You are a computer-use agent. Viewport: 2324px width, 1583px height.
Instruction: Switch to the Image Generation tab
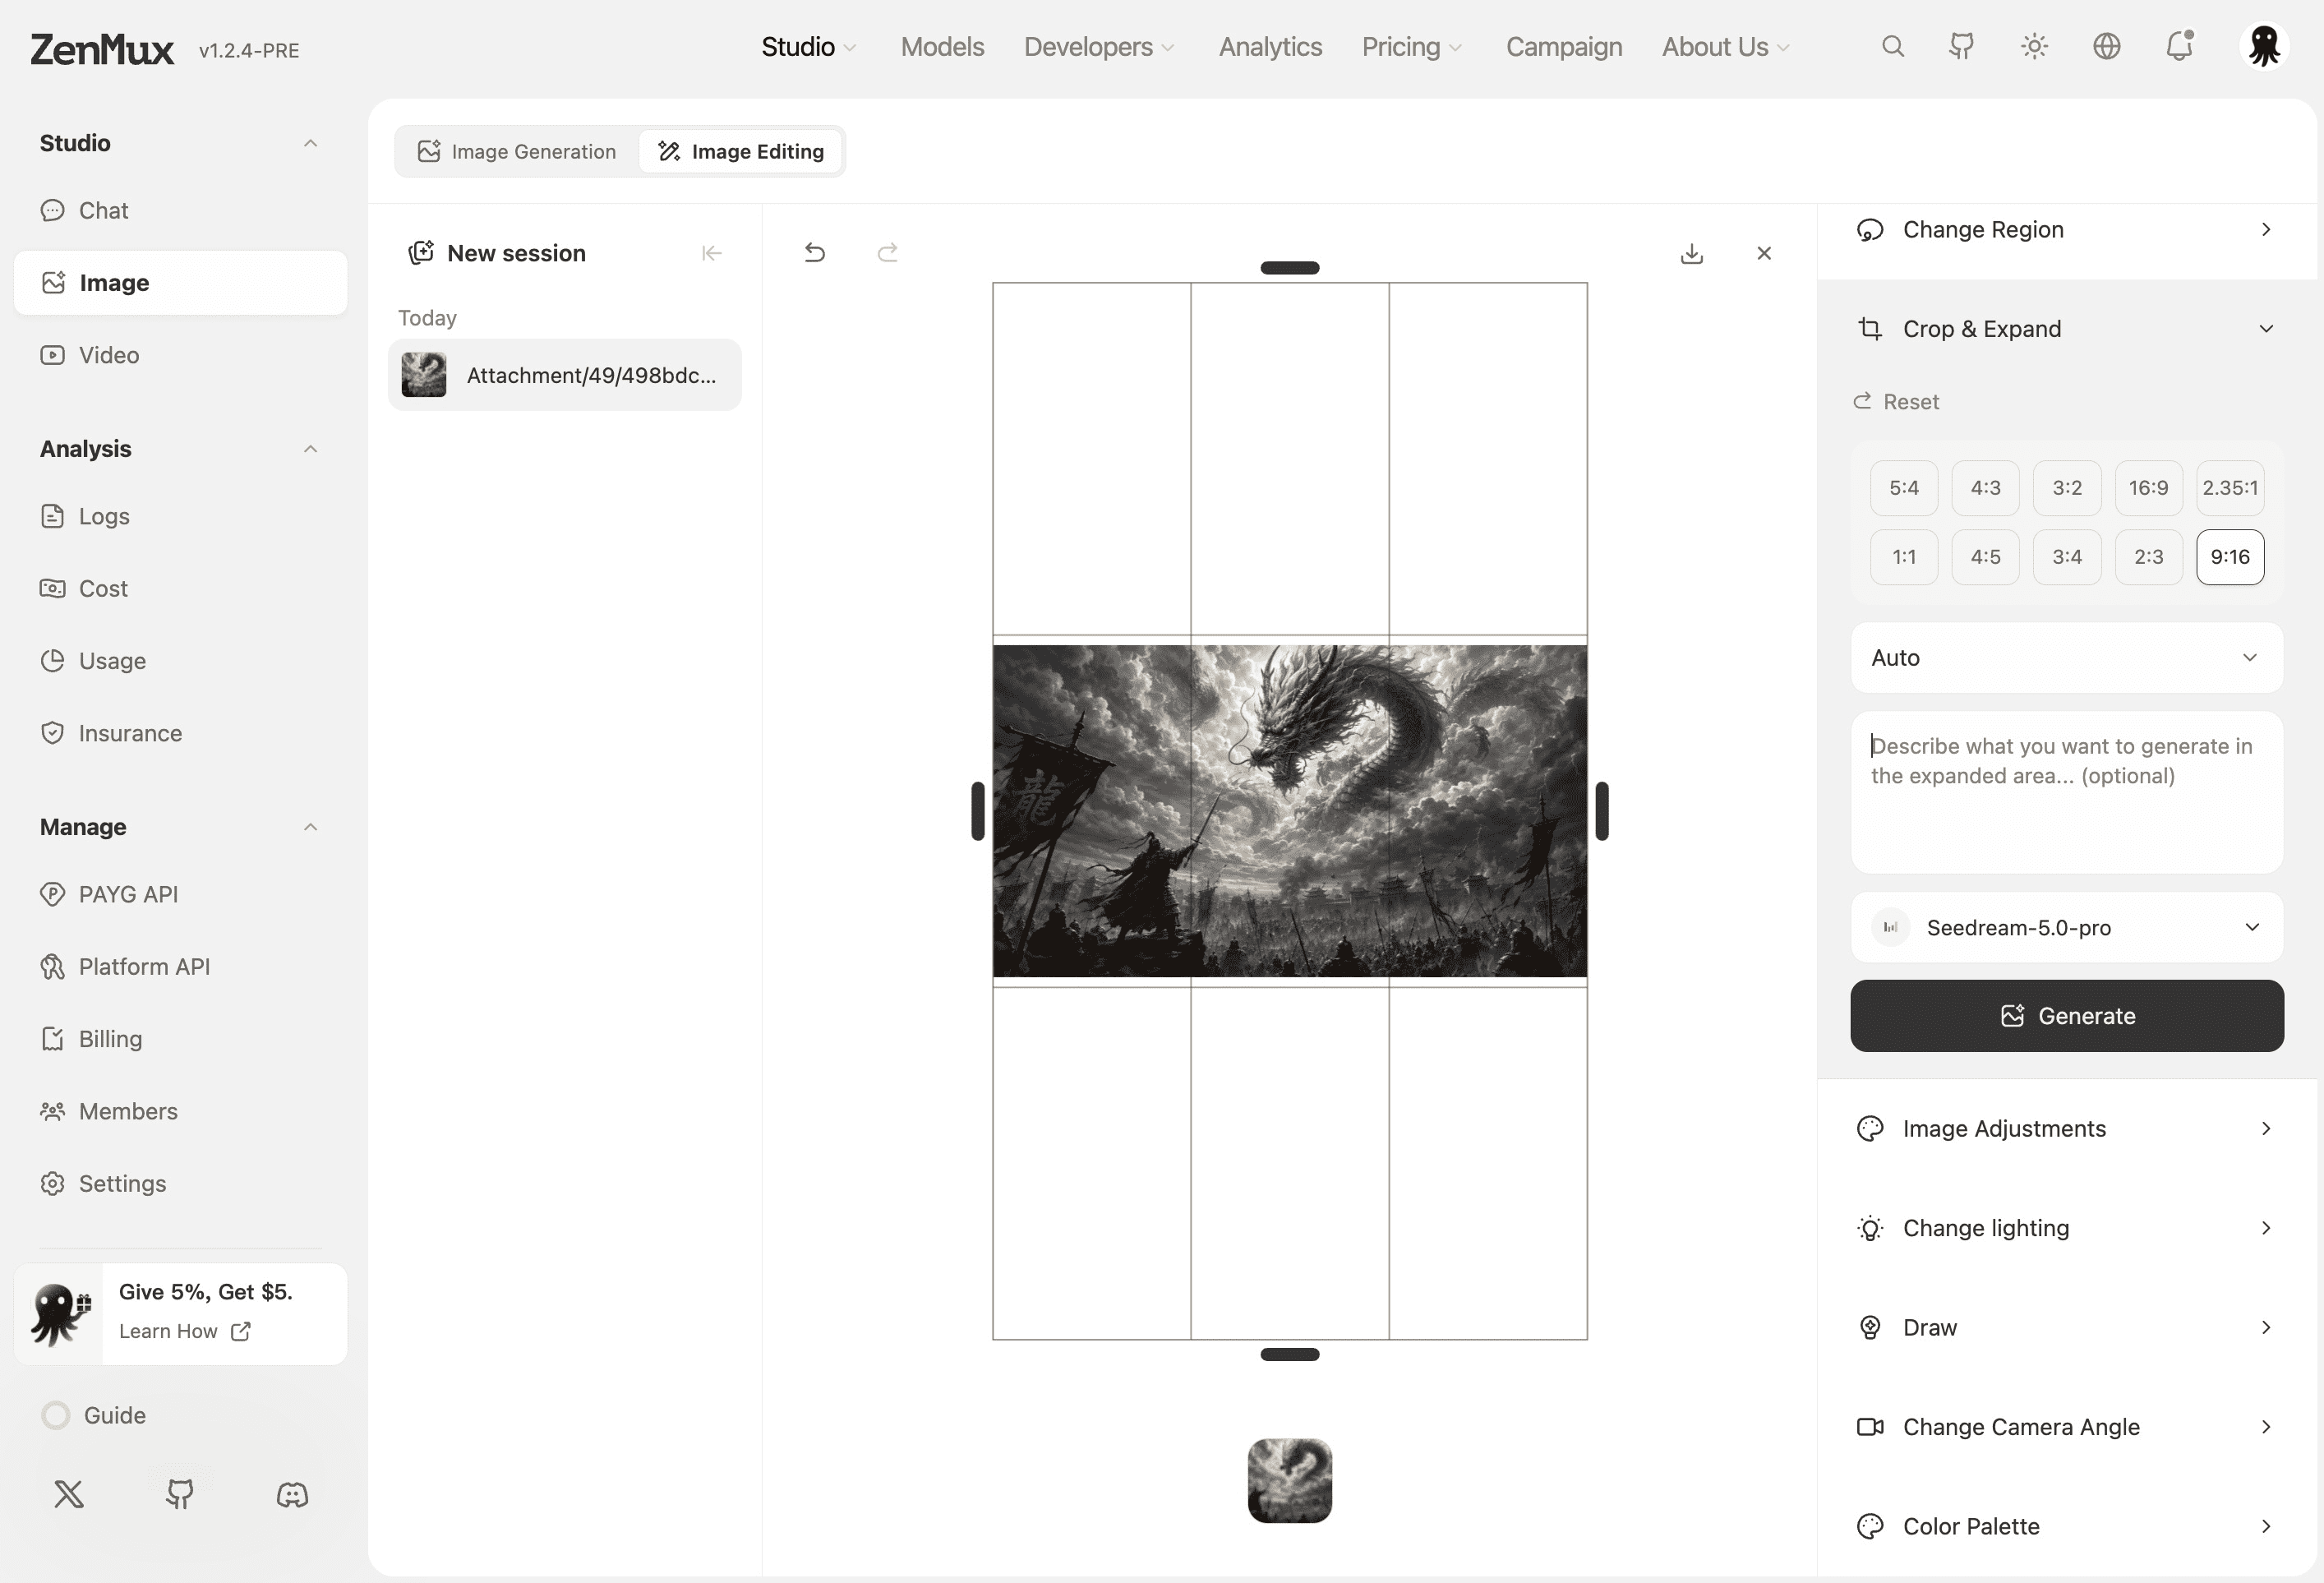[517, 152]
